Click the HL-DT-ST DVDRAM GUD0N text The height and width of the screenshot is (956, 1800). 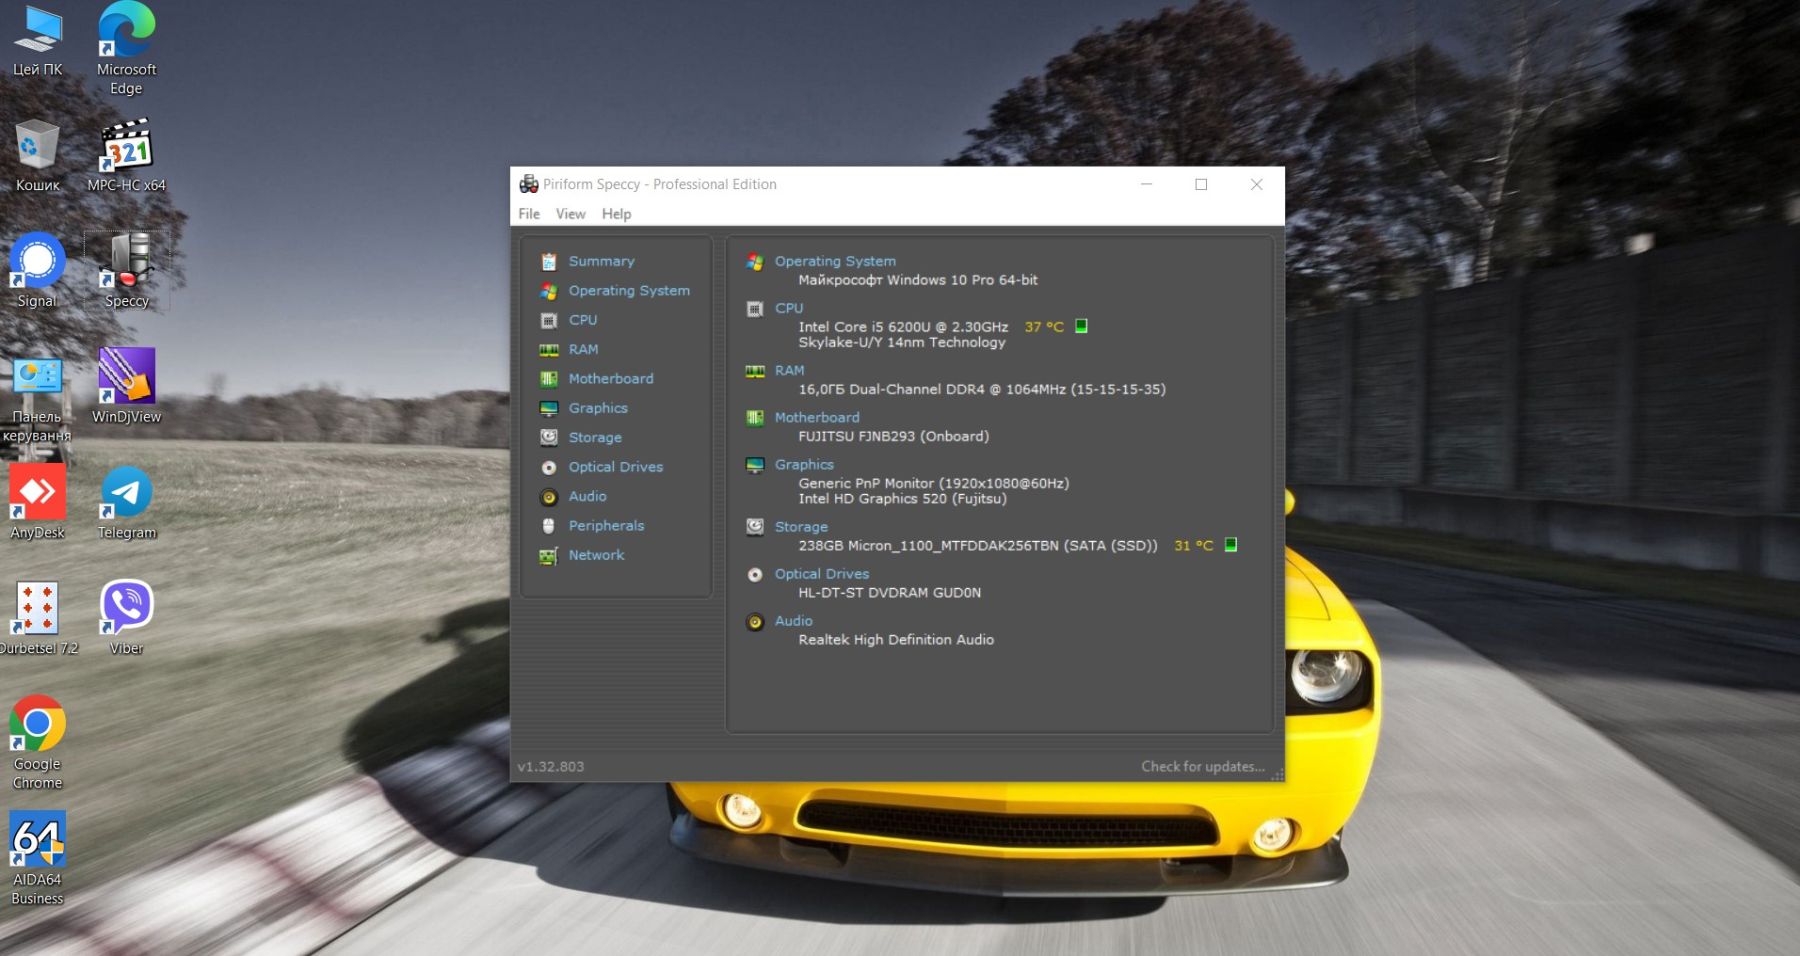pos(889,592)
